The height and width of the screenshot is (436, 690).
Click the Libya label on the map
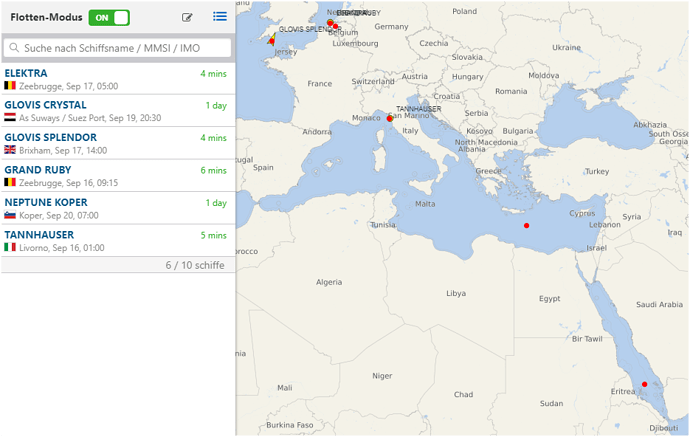pos(456,293)
